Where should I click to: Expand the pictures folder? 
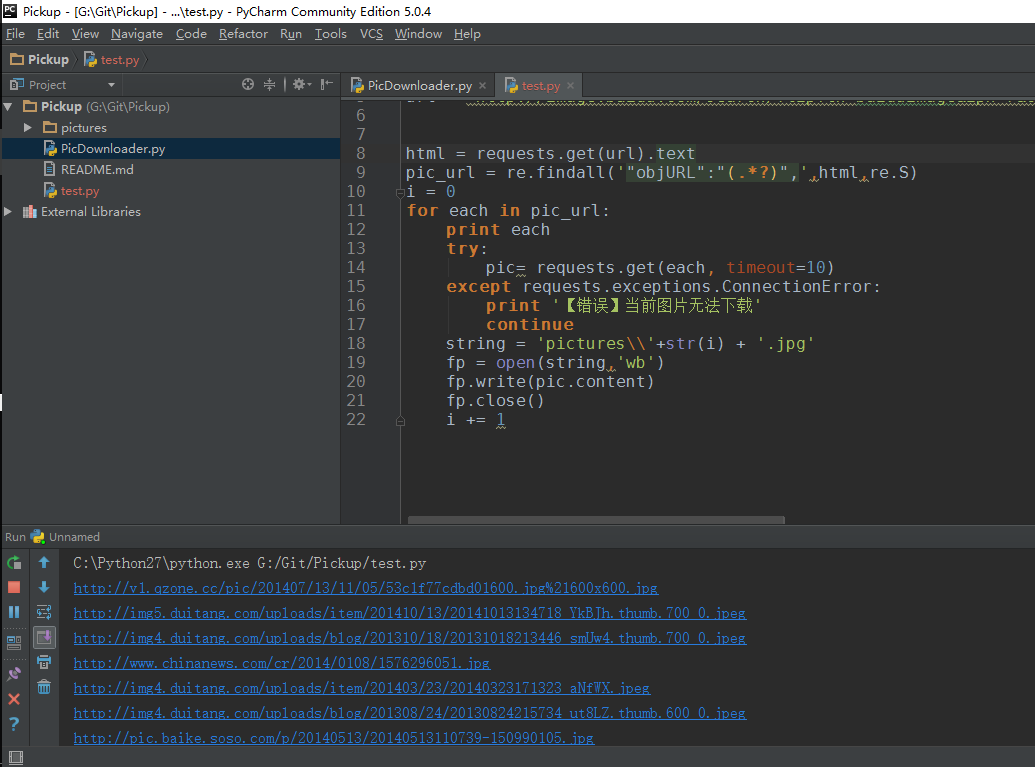[28, 127]
